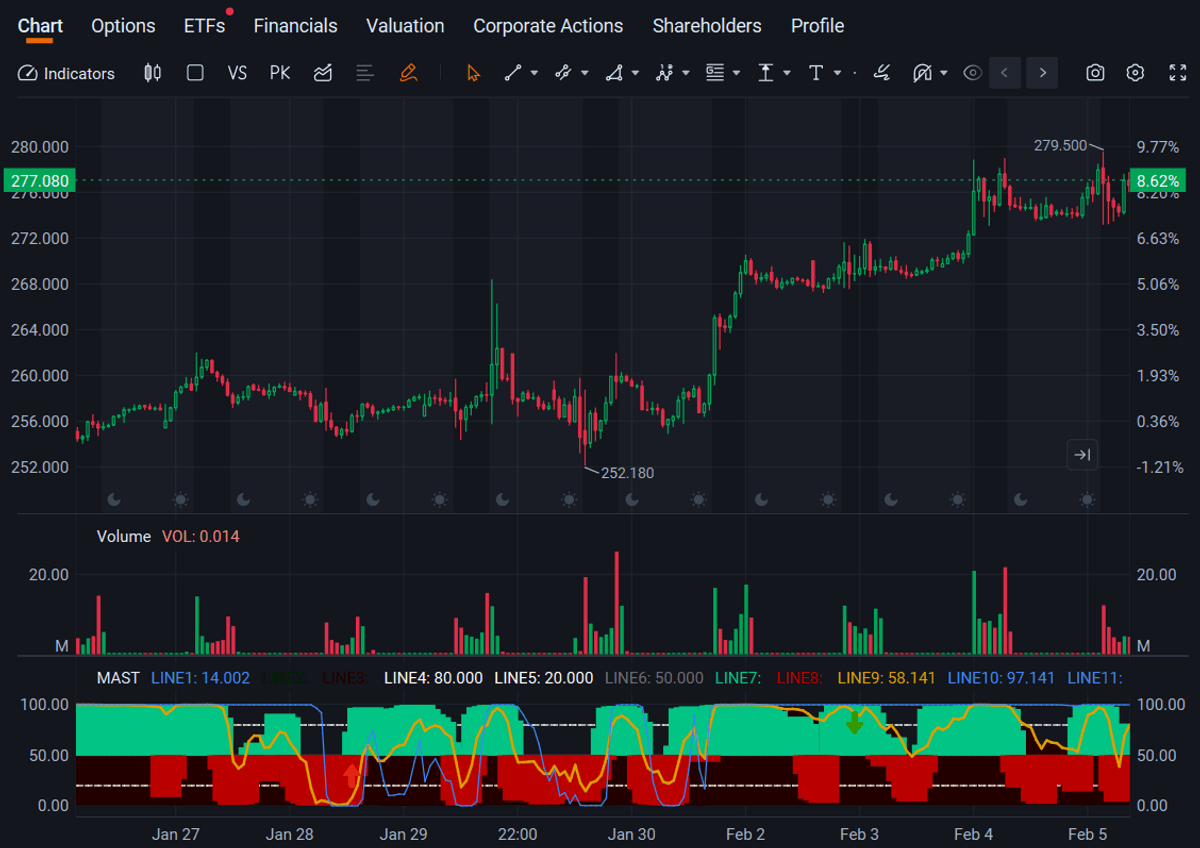Image resolution: width=1200 pixels, height=848 pixels.
Task: Toggle drawings visibility eye icon
Action: coord(972,73)
